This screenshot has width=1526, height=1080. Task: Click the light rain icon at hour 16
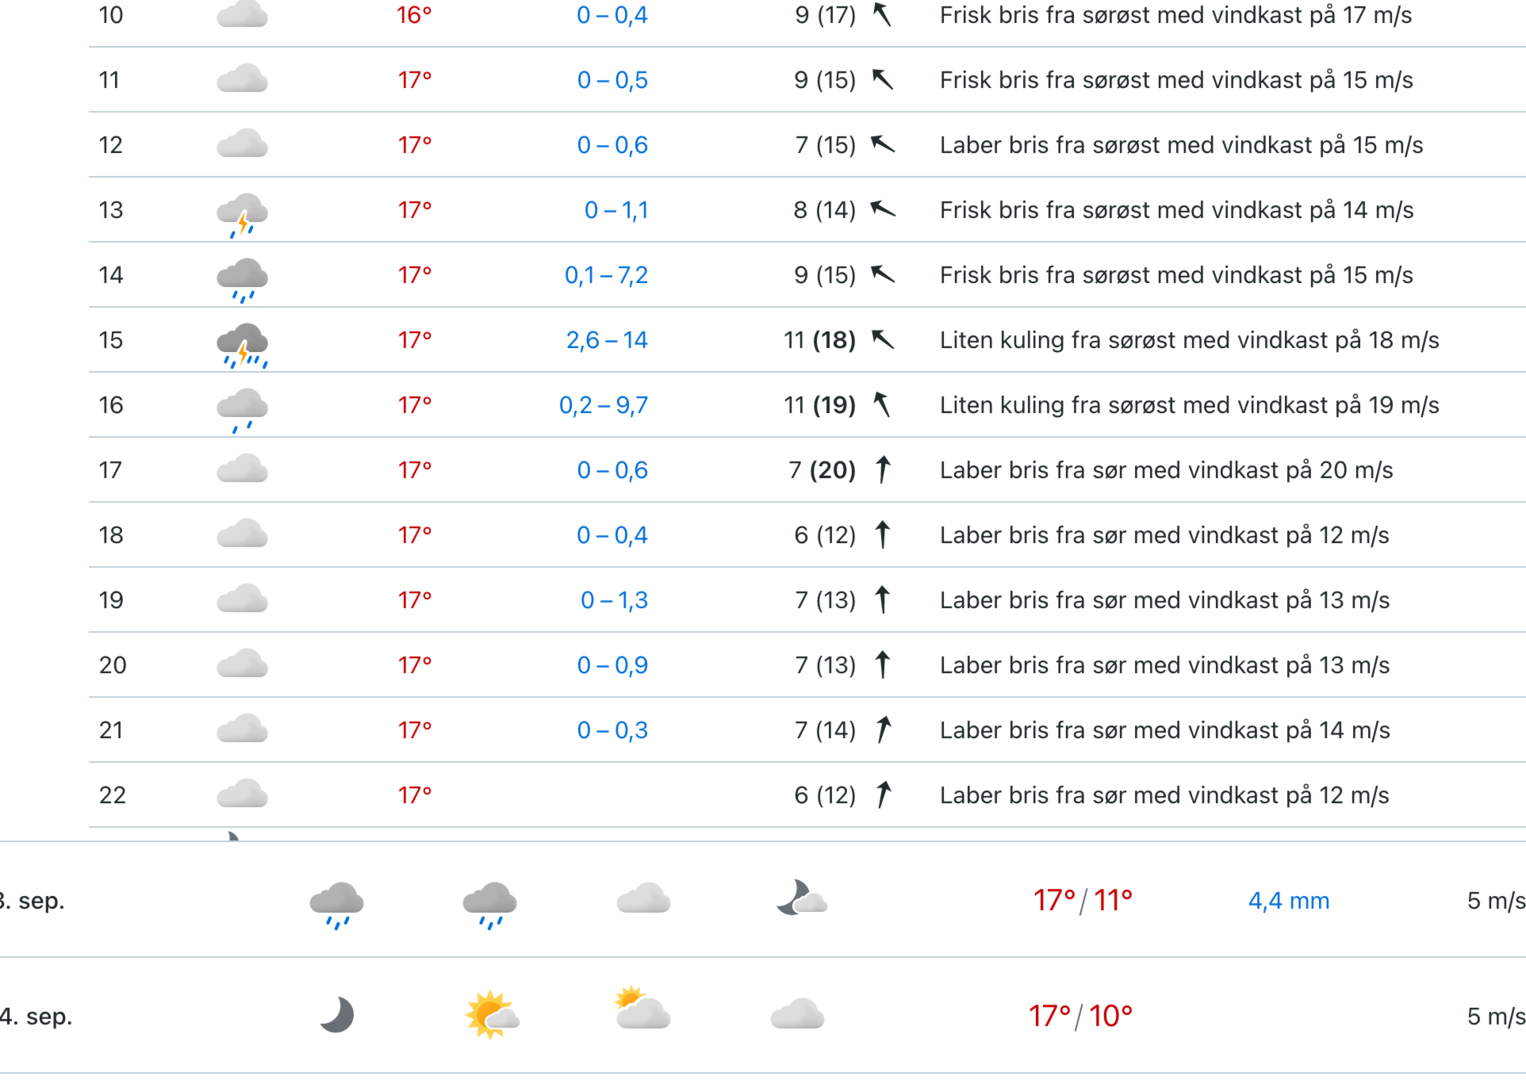[x=242, y=410]
